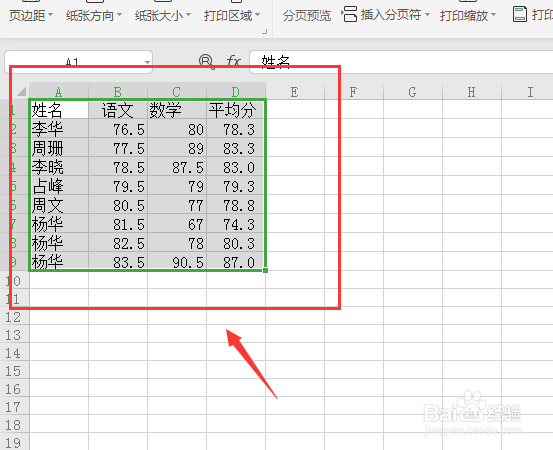Open the 纸张大小 paper size dropdown
This screenshot has width=553, height=450.
[163, 16]
